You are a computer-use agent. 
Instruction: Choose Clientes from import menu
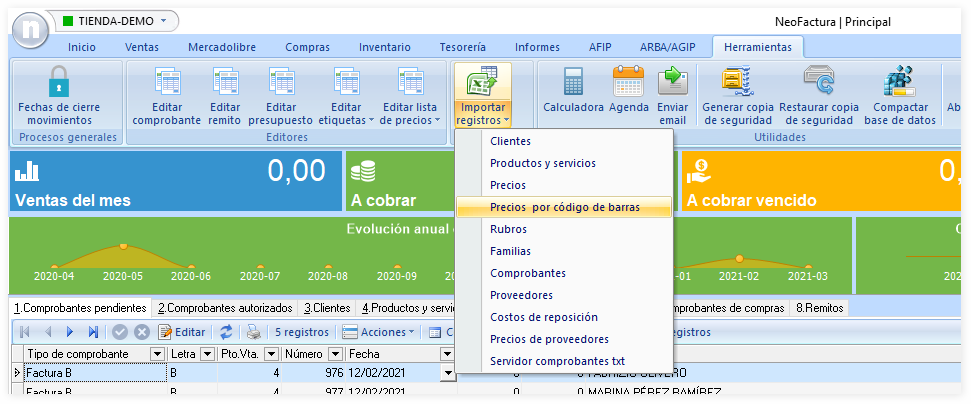[x=510, y=141]
